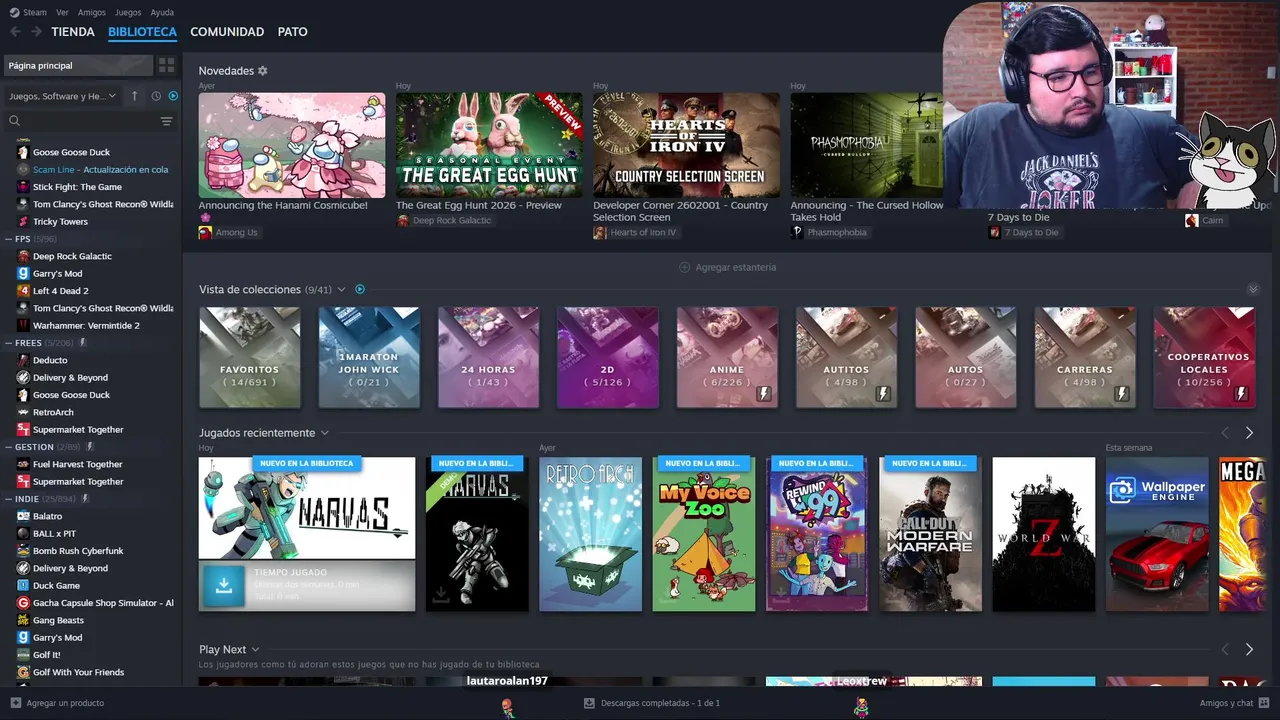Collapse the GESTION category in sidebar
Viewport: 1280px width, 720px height.
[9, 447]
